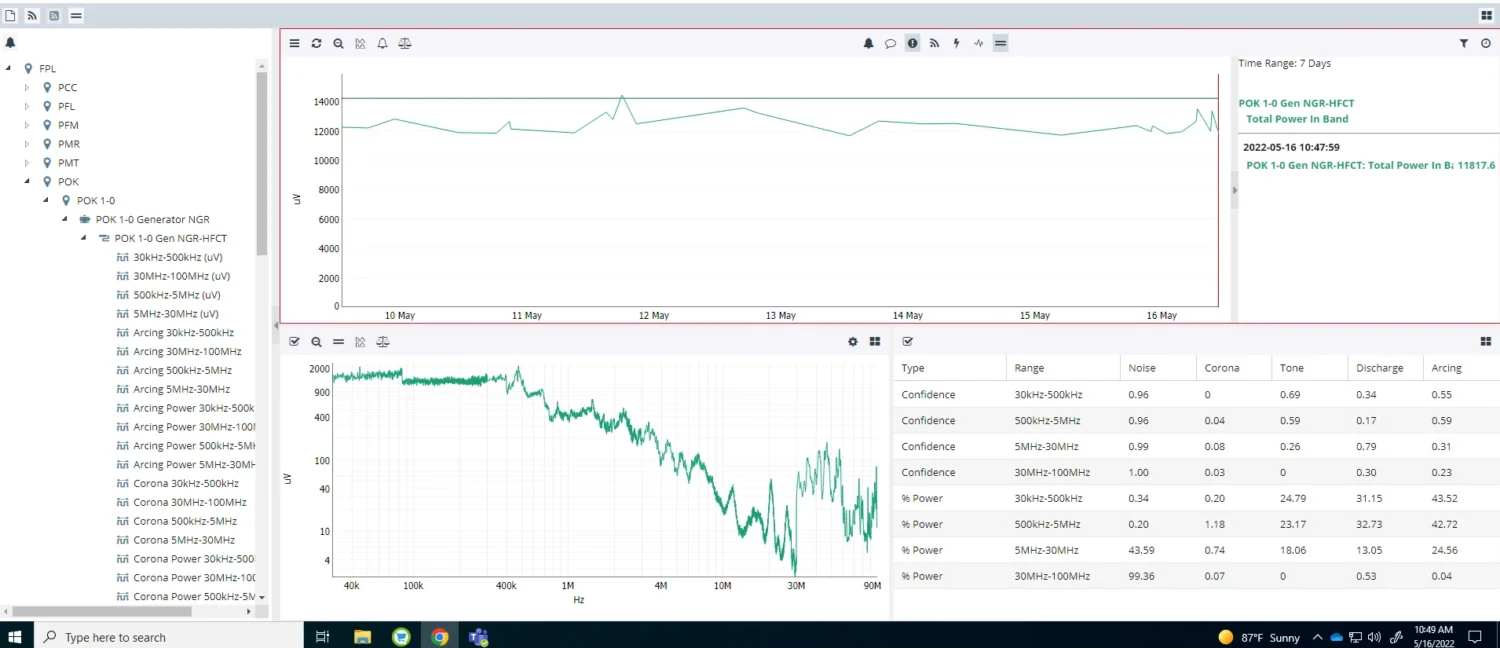This screenshot has width=1500, height=648.
Task: Click the new document icon at top left
Action: tap(10, 15)
